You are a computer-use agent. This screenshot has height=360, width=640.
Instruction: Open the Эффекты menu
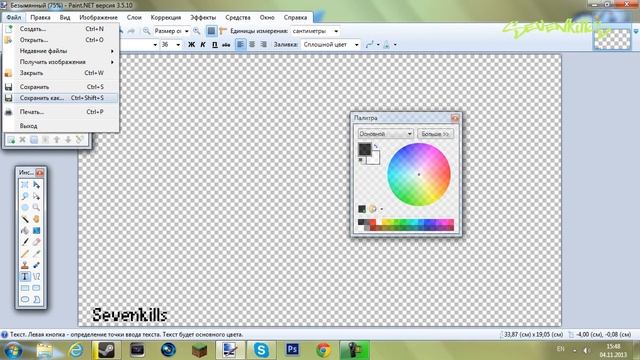(203, 18)
